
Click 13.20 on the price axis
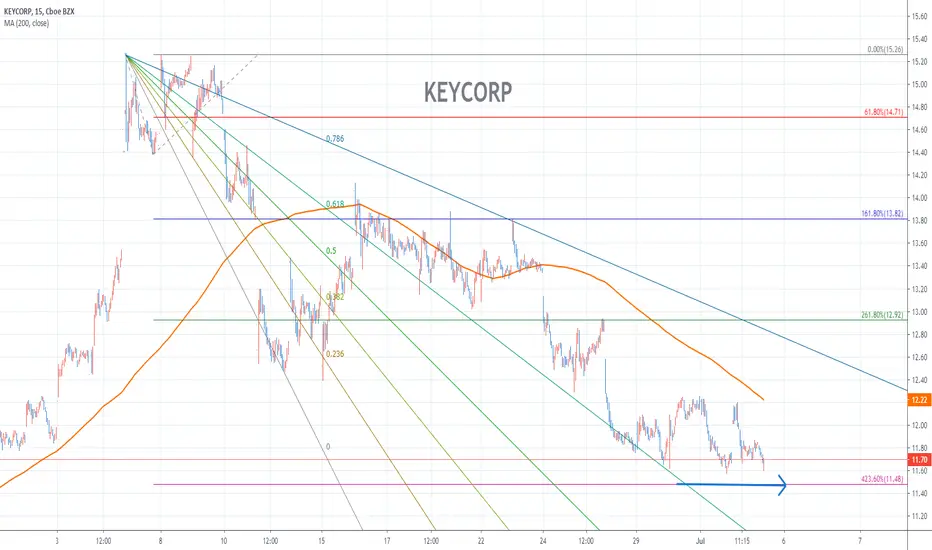[920, 289]
